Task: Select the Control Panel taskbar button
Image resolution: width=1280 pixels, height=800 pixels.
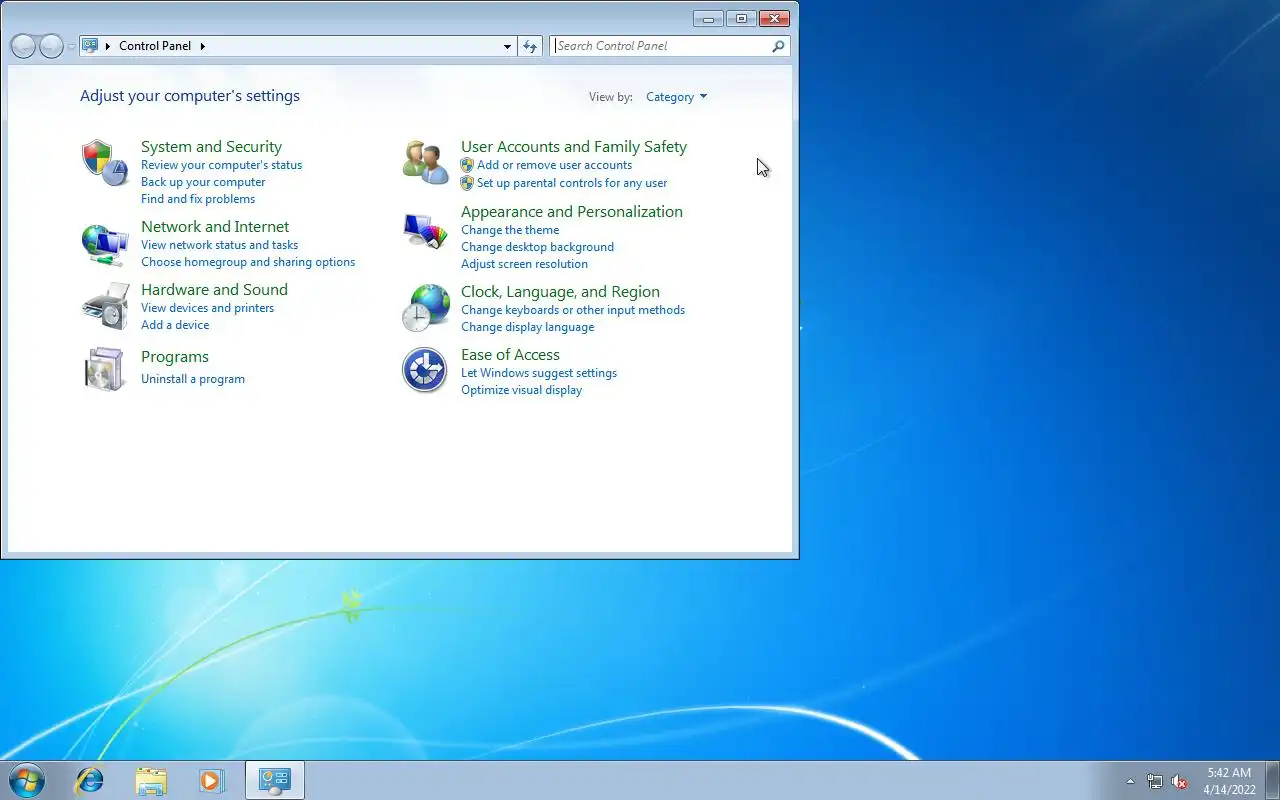Action: click(x=274, y=781)
